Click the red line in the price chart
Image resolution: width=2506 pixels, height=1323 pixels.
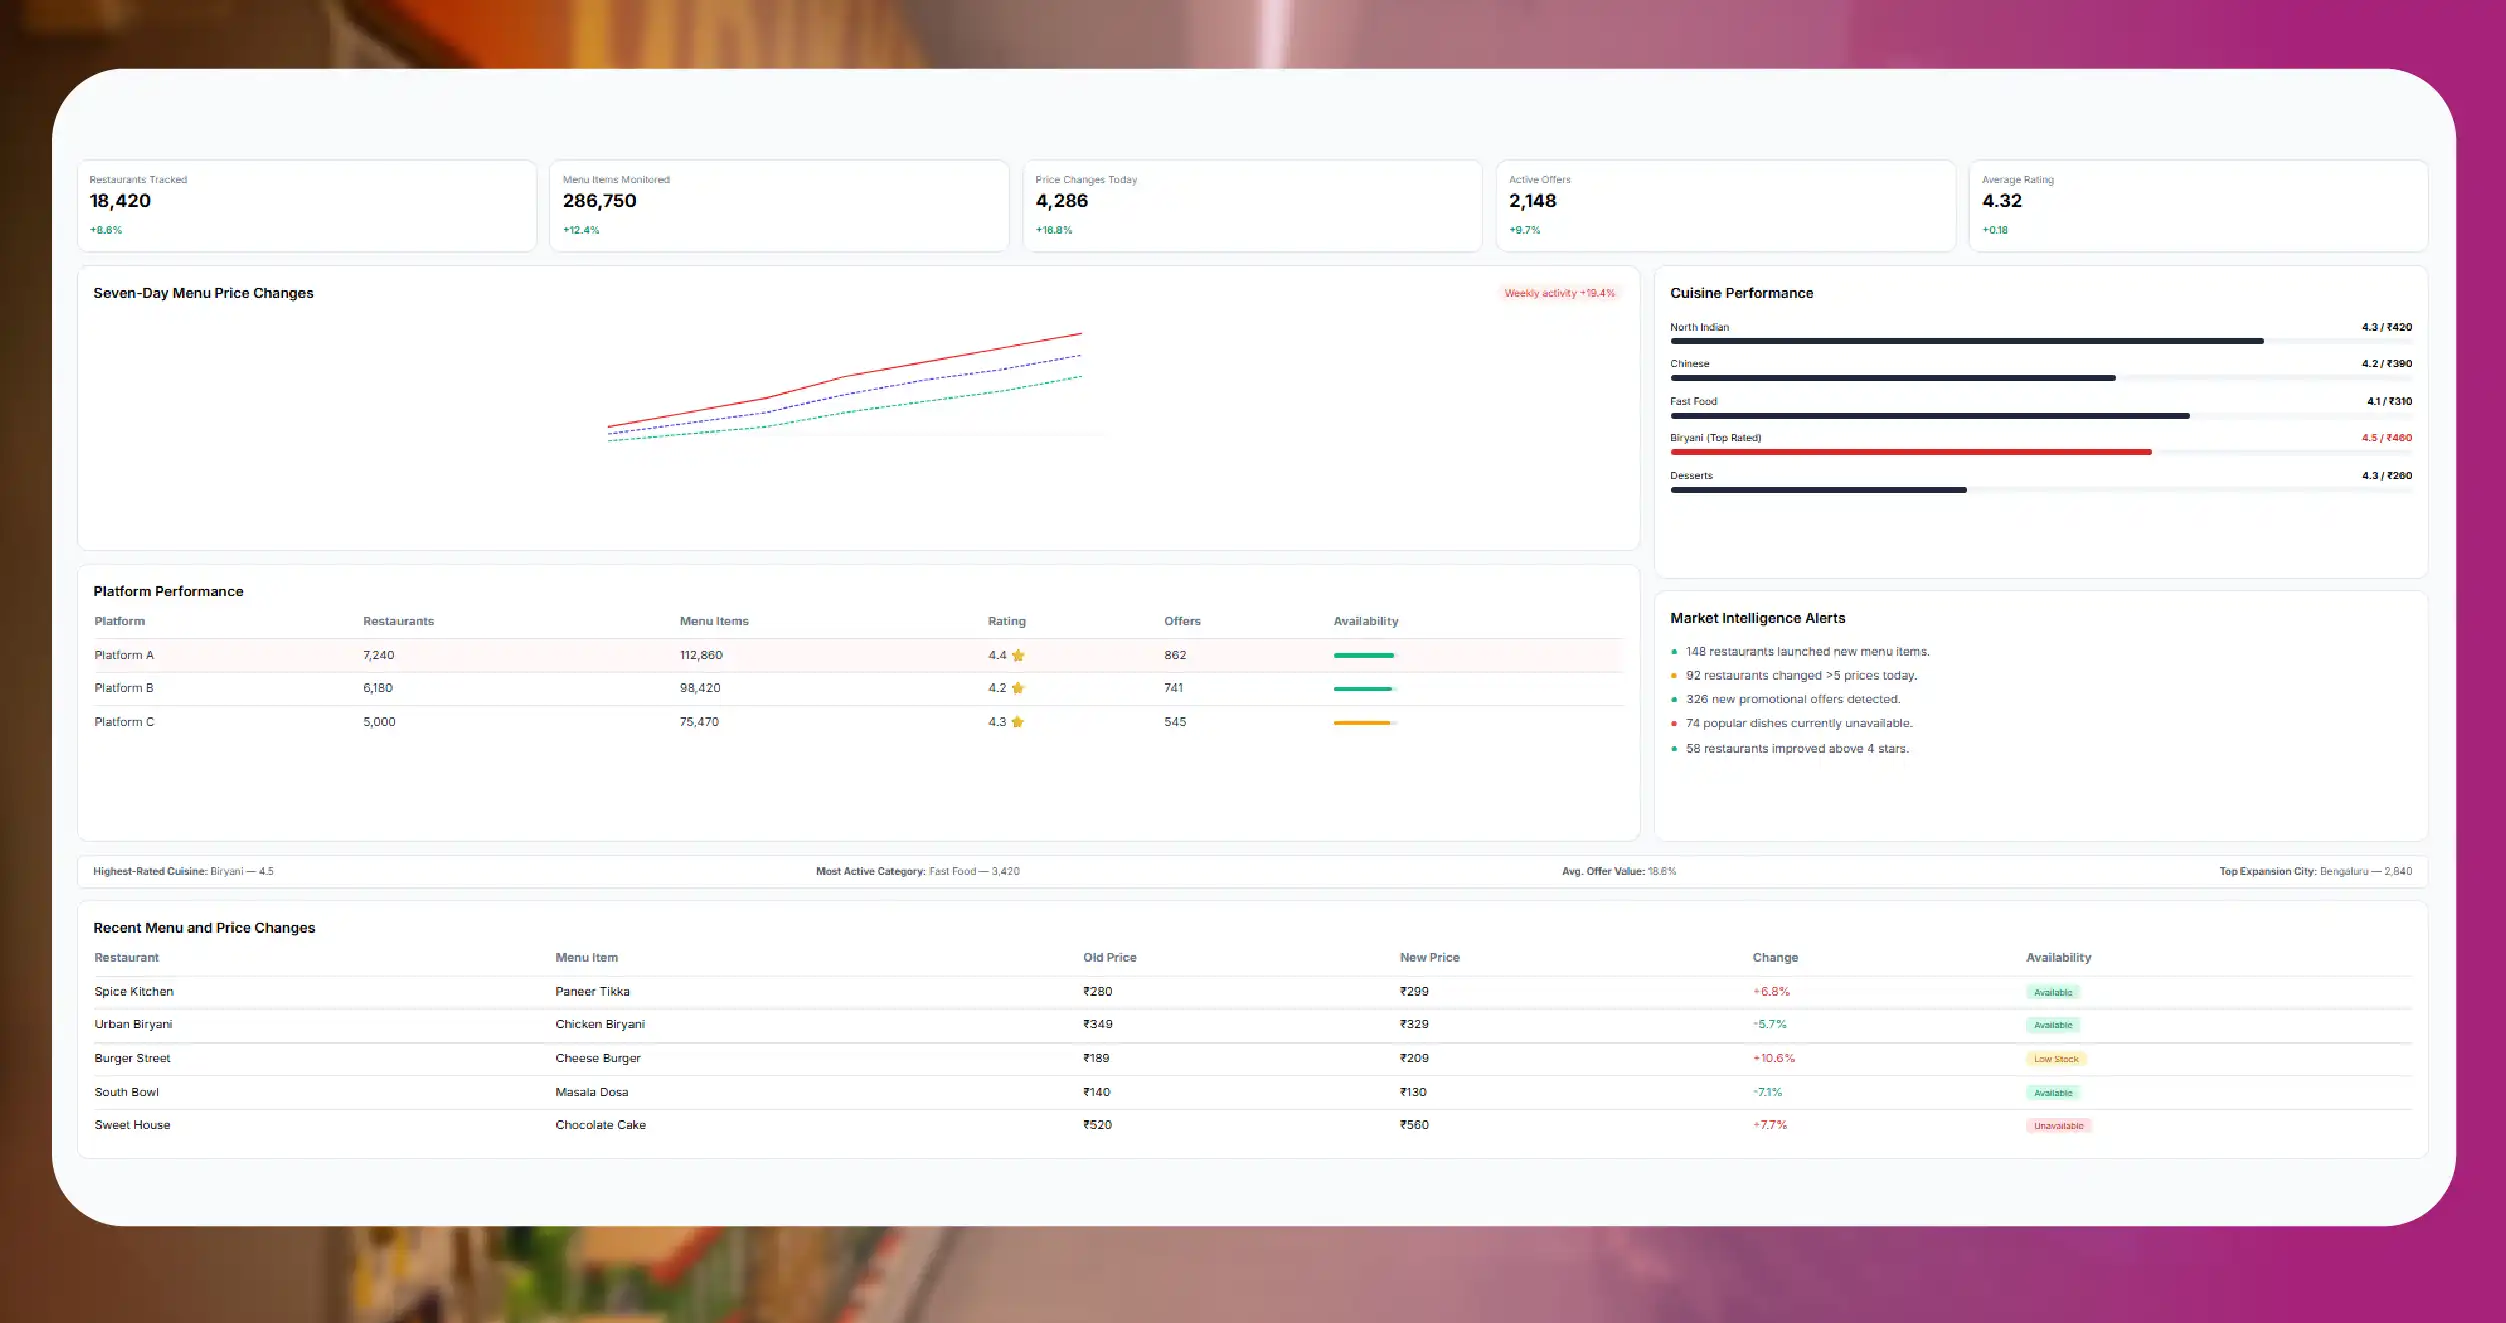[845, 376]
